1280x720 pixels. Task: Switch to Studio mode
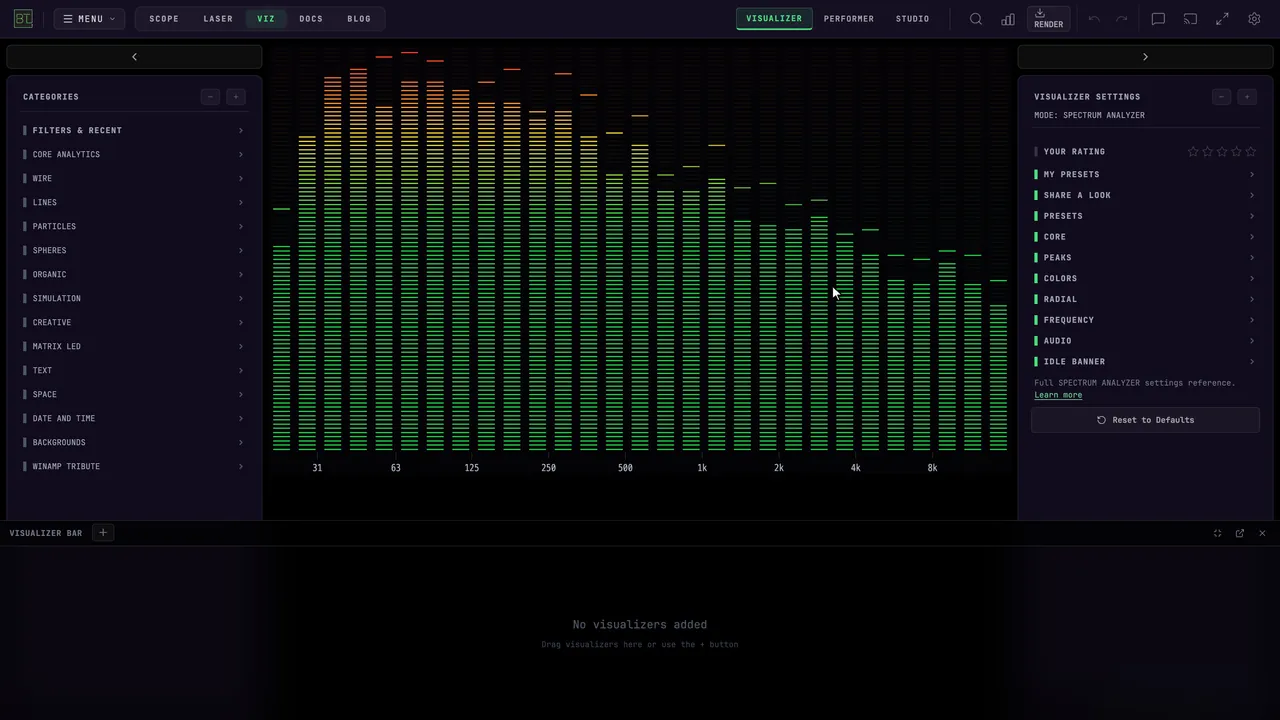913,19
